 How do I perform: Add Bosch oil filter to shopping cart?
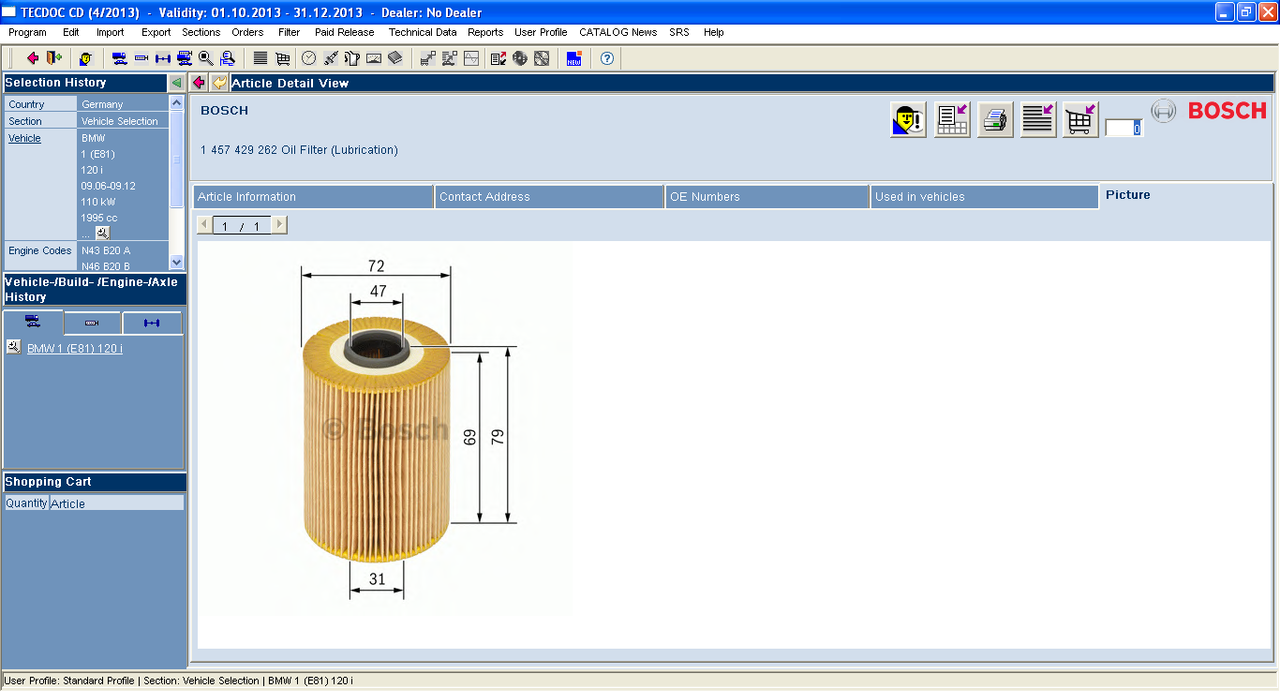(x=1081, y=120)
